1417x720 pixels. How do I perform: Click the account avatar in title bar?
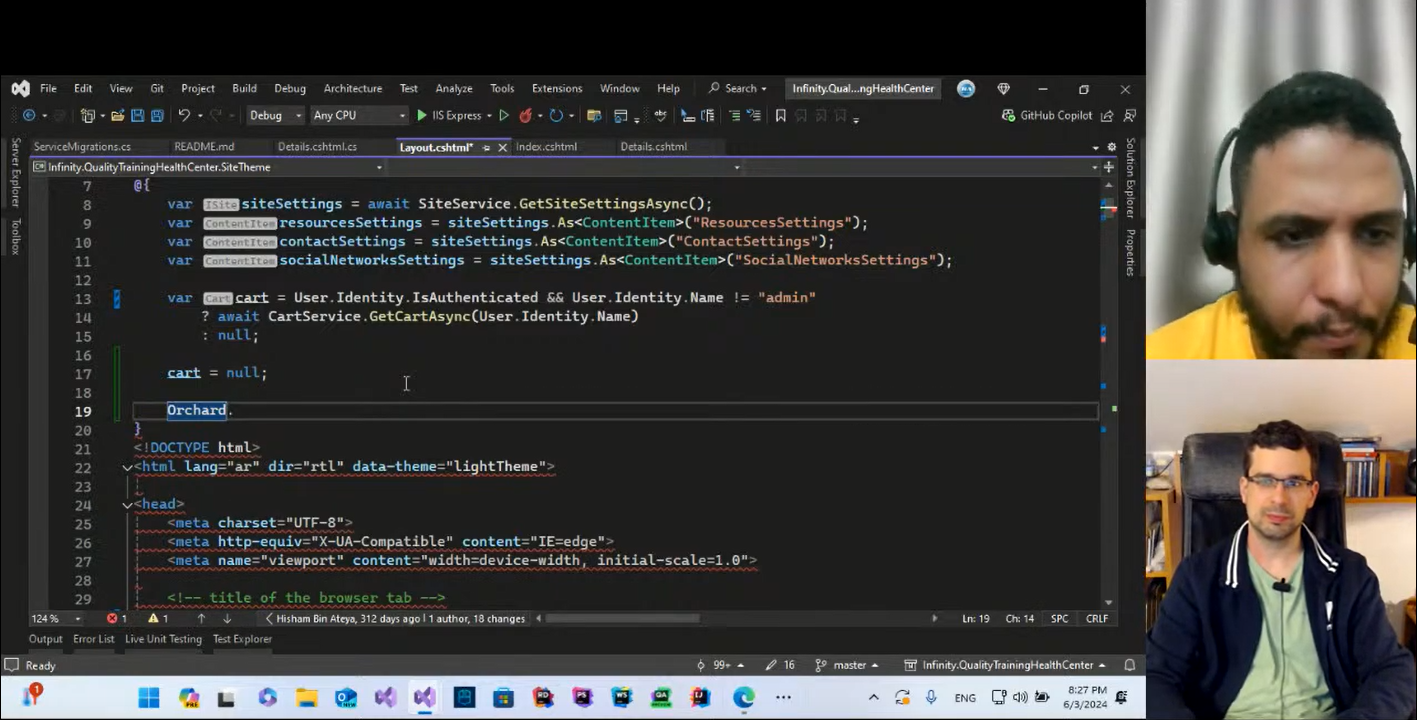click(966, 89)
